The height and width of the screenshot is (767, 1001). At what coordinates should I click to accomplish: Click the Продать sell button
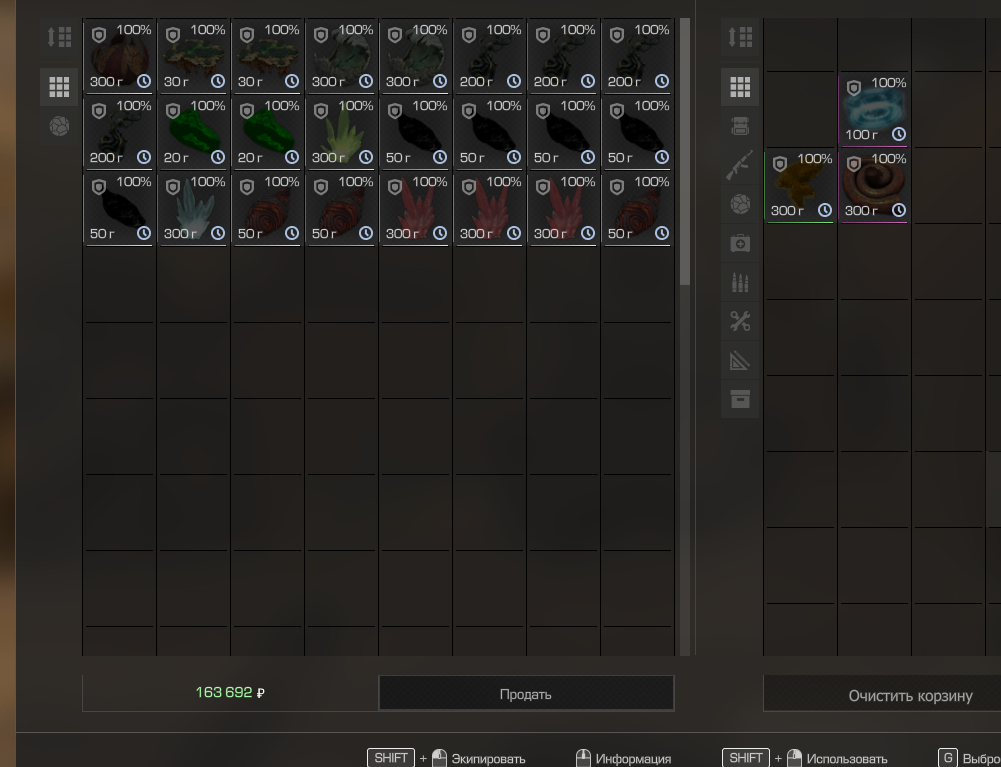pos(526,694)
